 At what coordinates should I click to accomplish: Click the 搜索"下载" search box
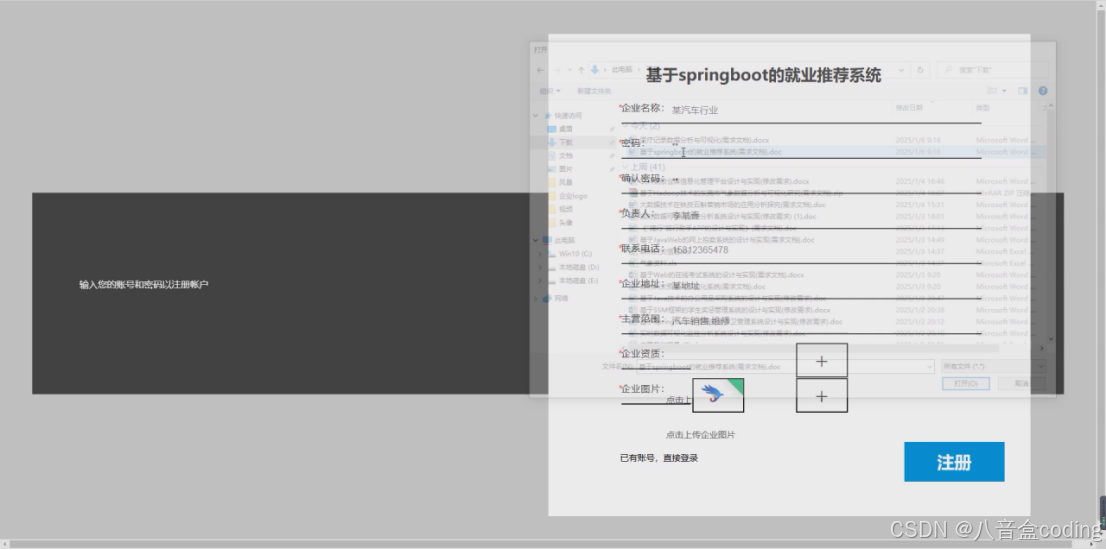[x=992, y=70]
